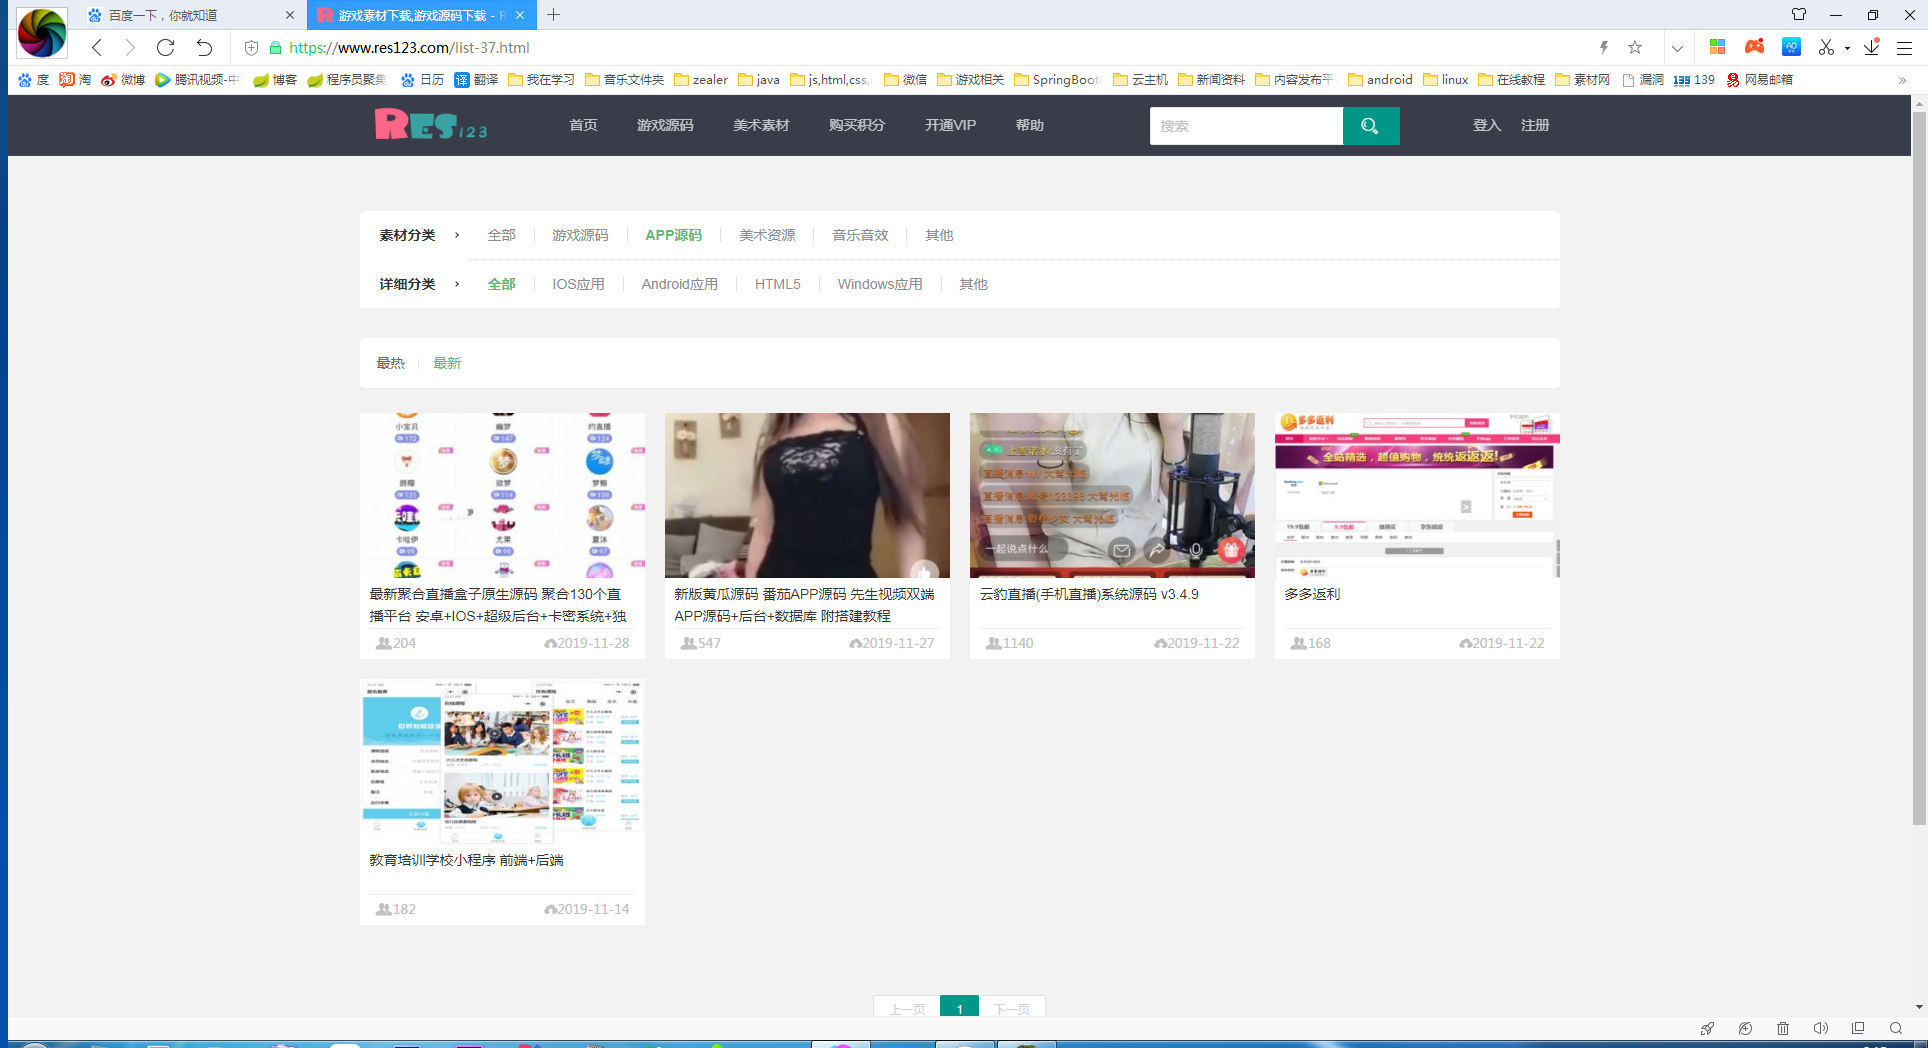Open the colorful app grid icon

click(x=1717, y=47)
